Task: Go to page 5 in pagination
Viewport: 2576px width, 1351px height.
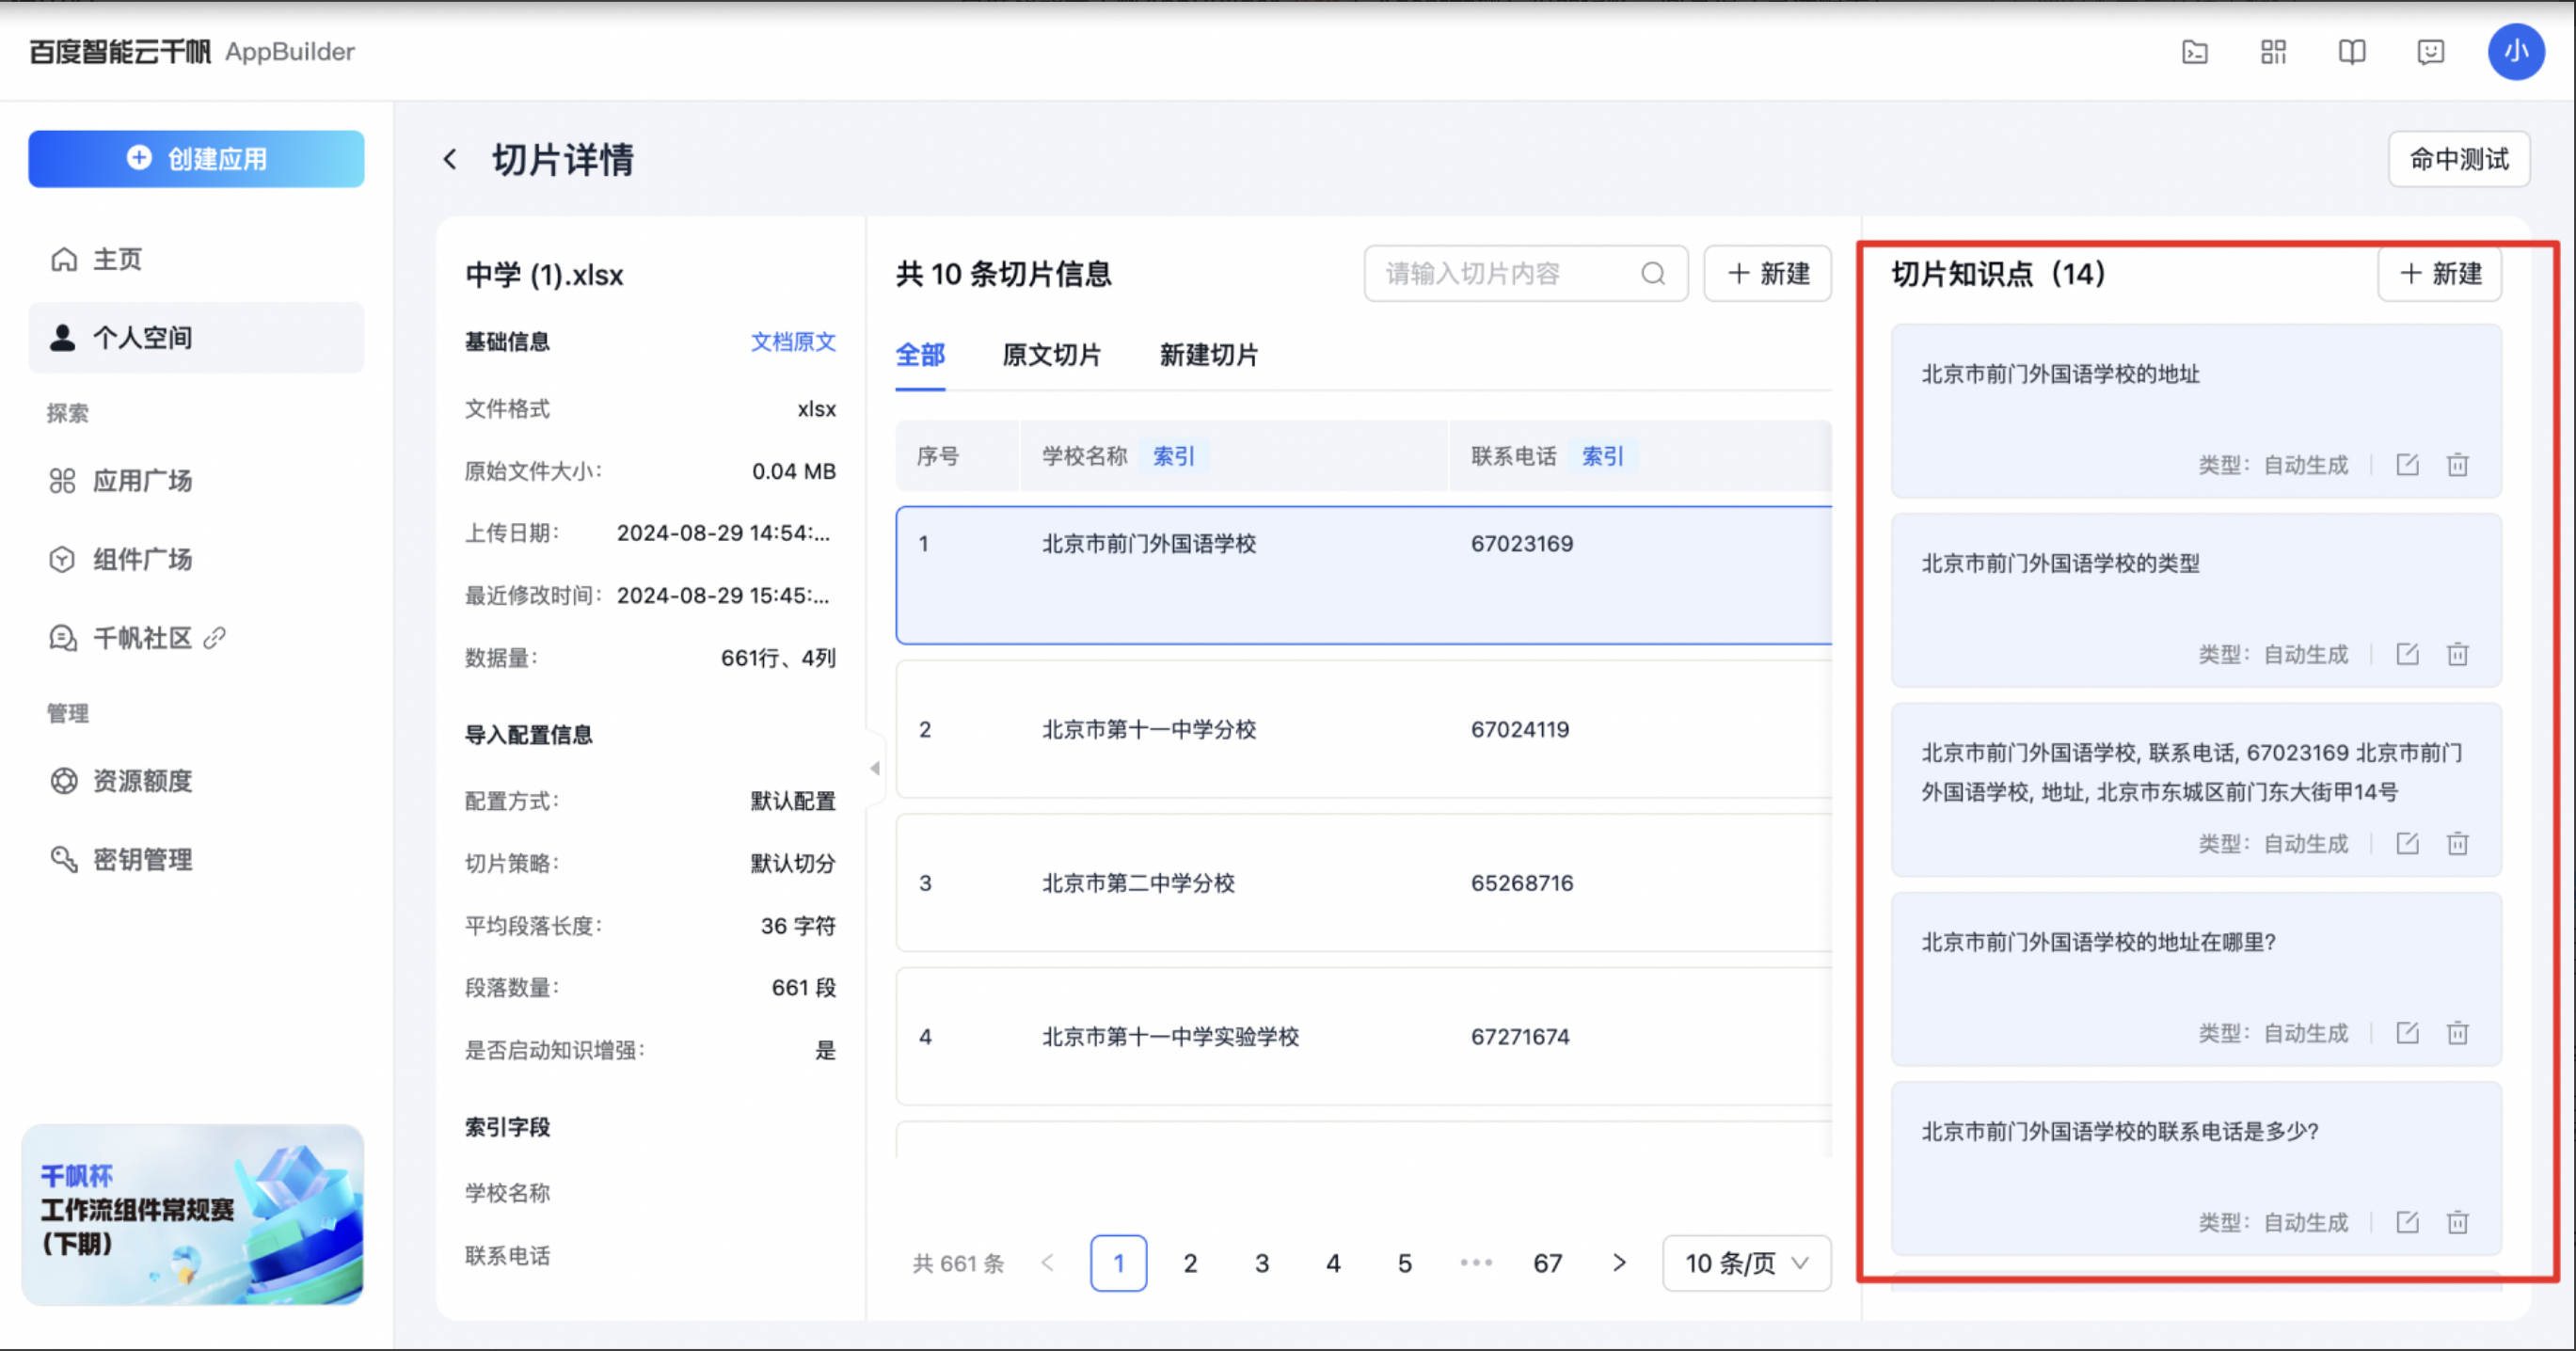Action: point(1405,1263)
